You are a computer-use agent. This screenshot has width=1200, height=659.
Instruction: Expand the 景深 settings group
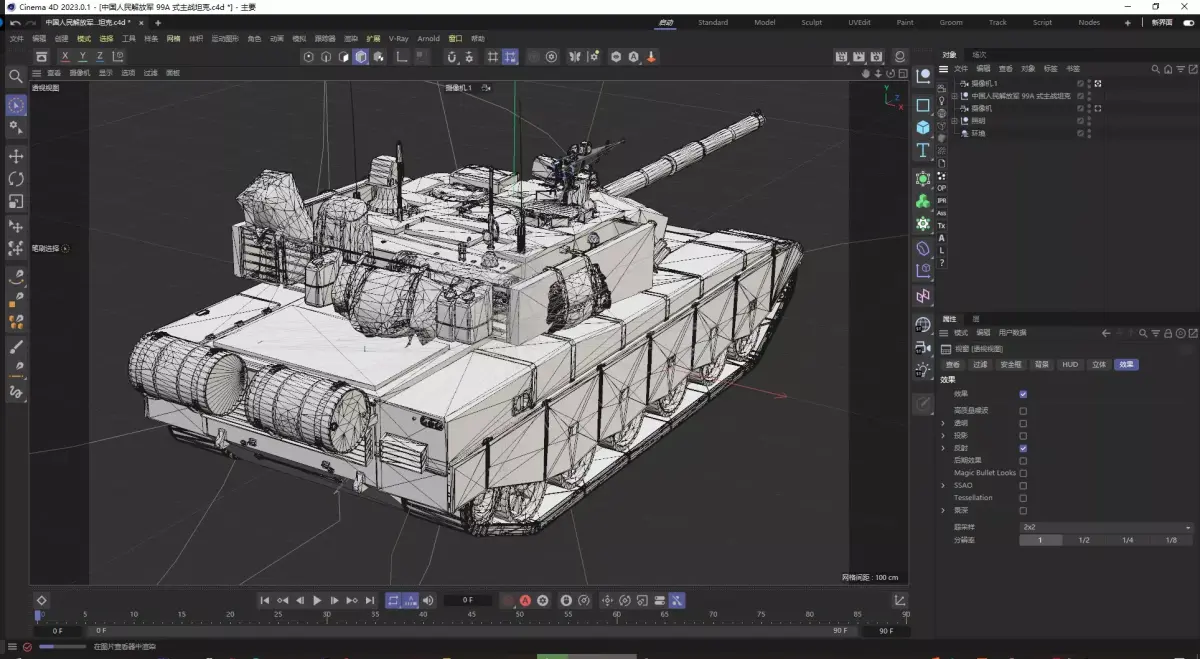[x=943, y=510]
